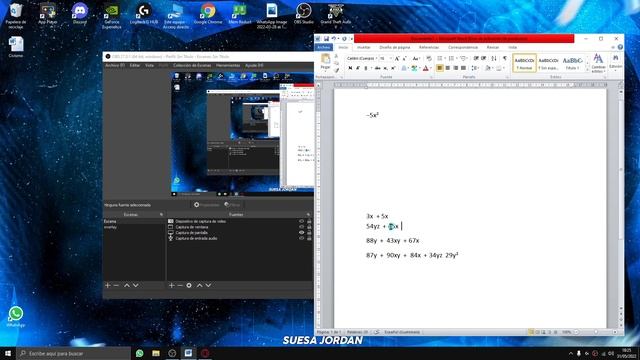640x360 pixels.
Task: Click the zoom slider in Word's status bar
Action: [595, 332]
